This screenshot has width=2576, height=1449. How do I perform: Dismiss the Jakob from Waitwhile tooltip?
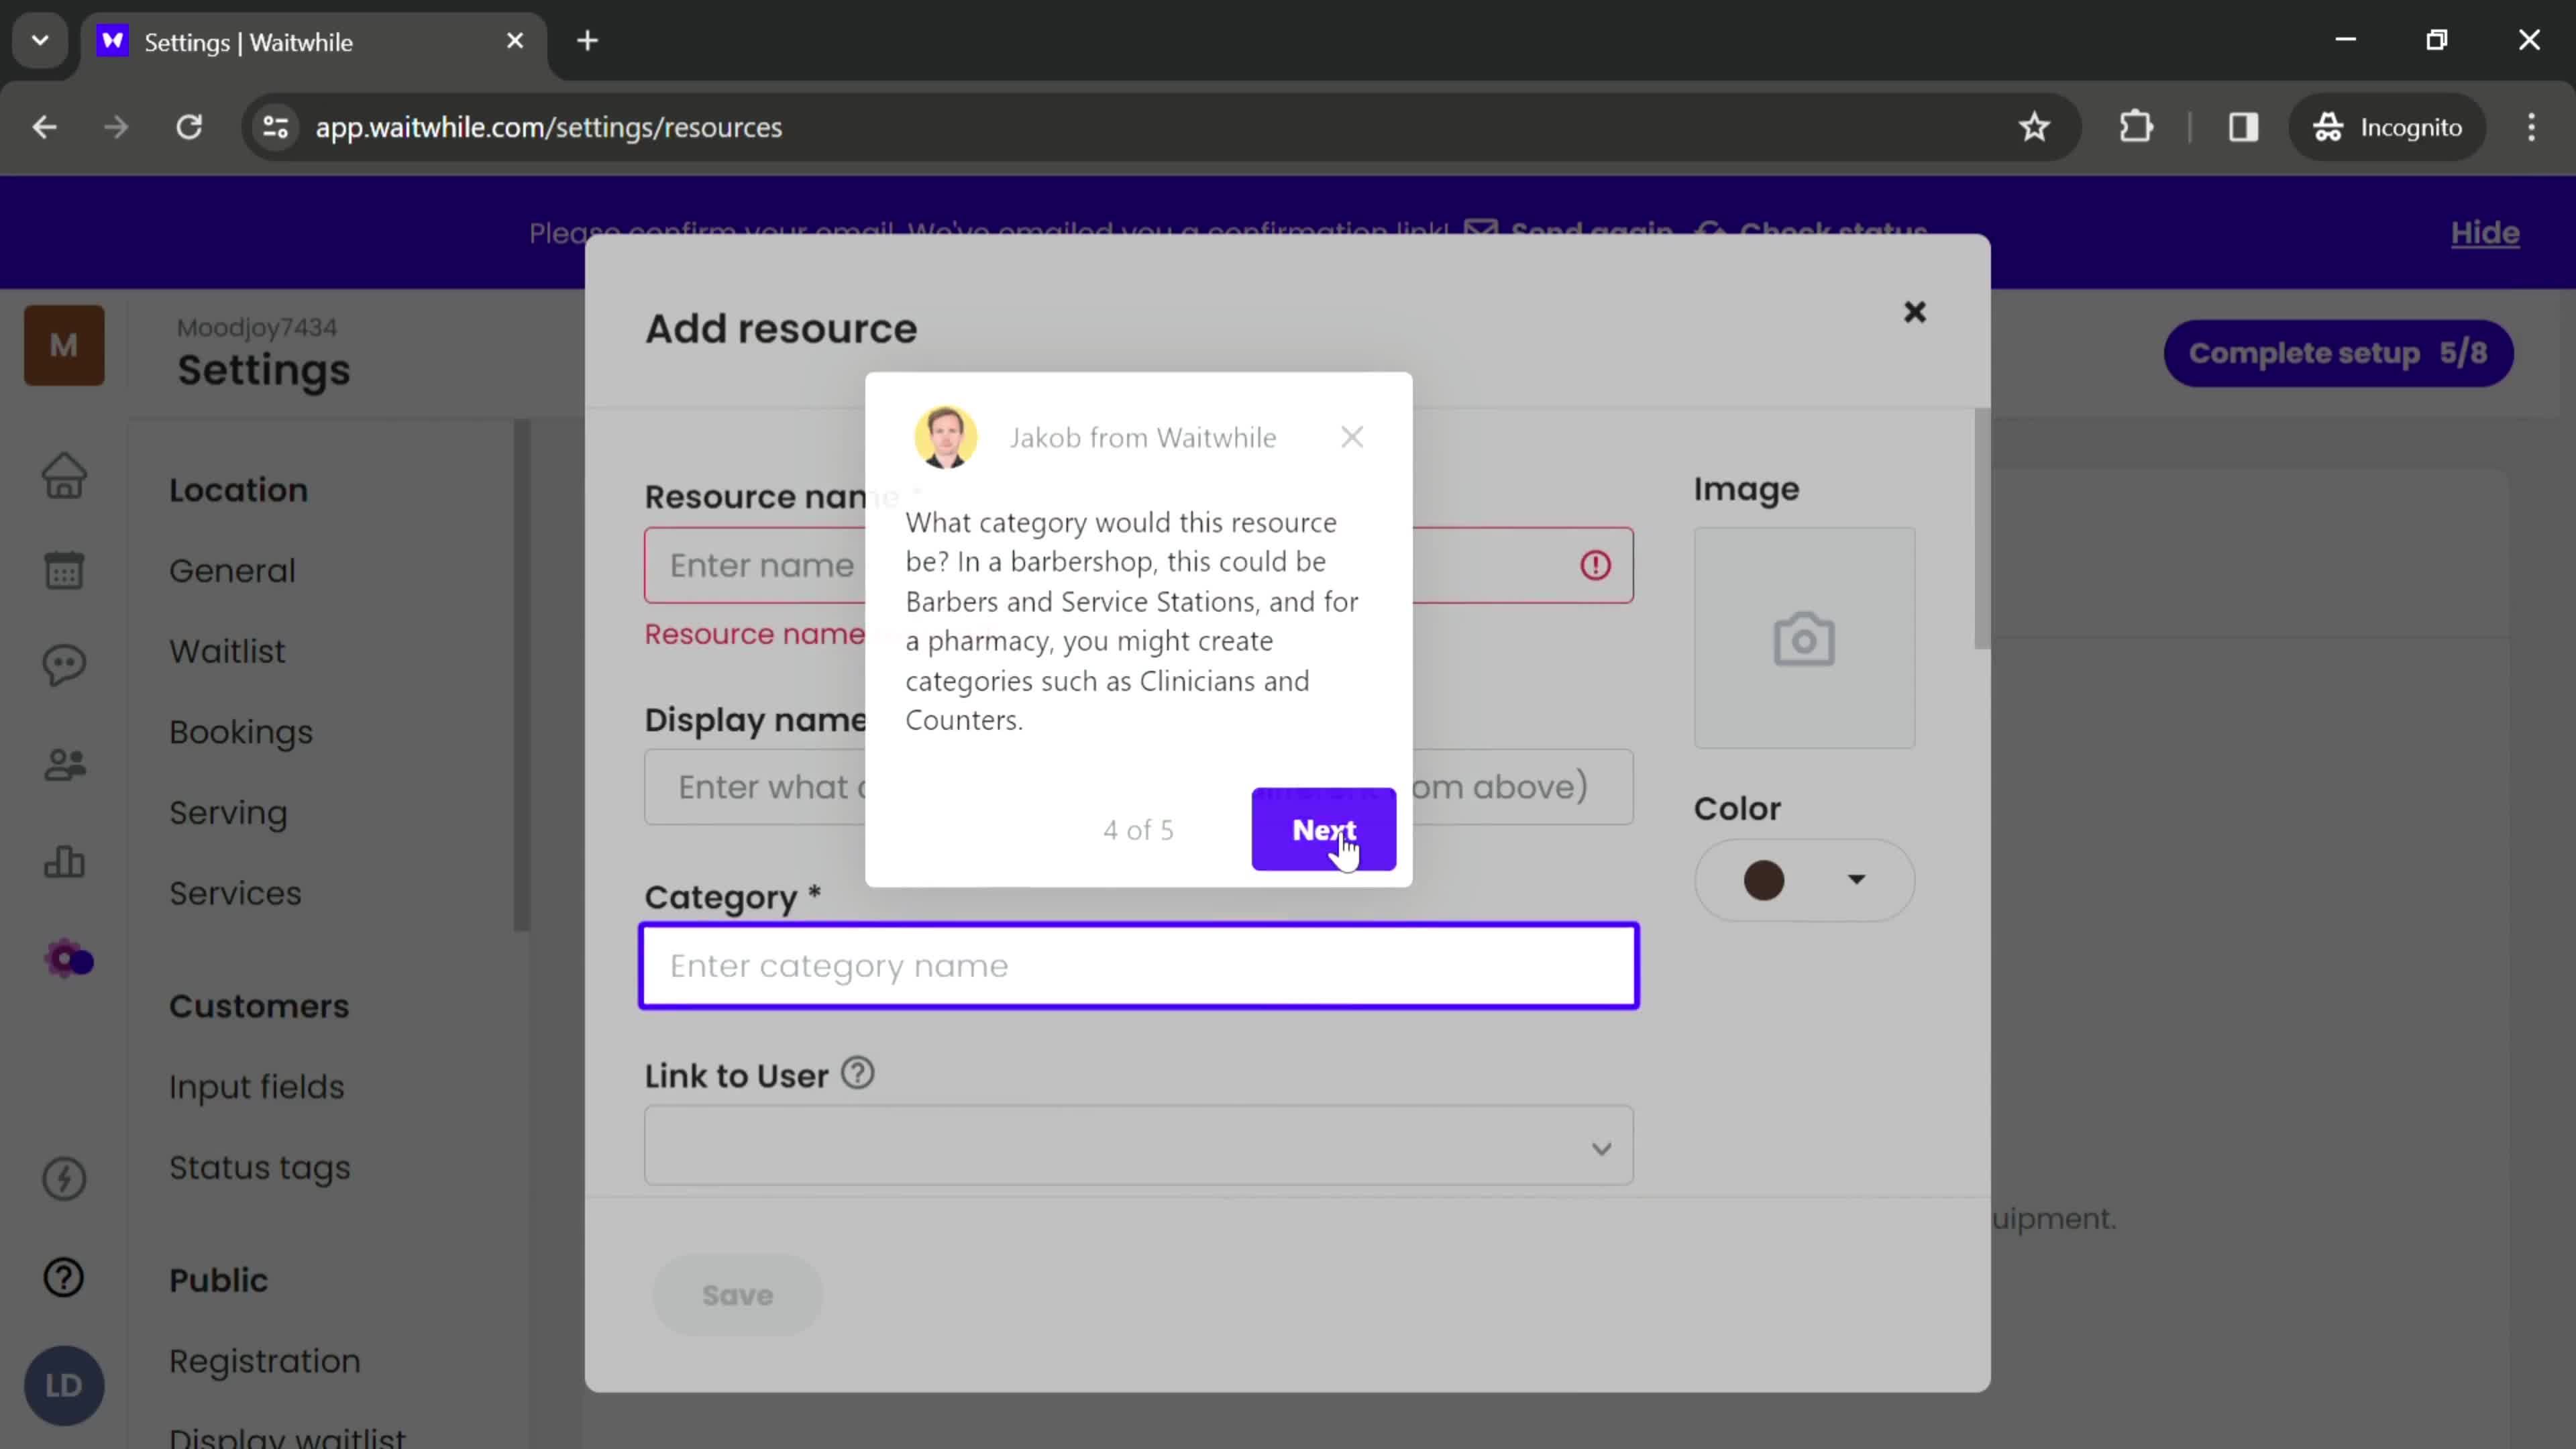[x=1352, y=437]
